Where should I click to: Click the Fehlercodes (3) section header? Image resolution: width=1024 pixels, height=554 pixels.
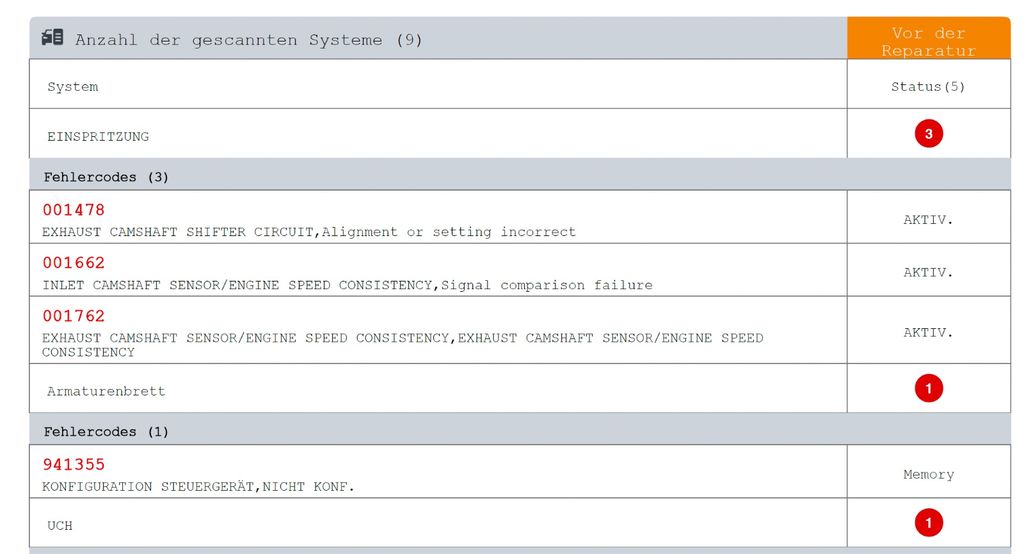520,176
